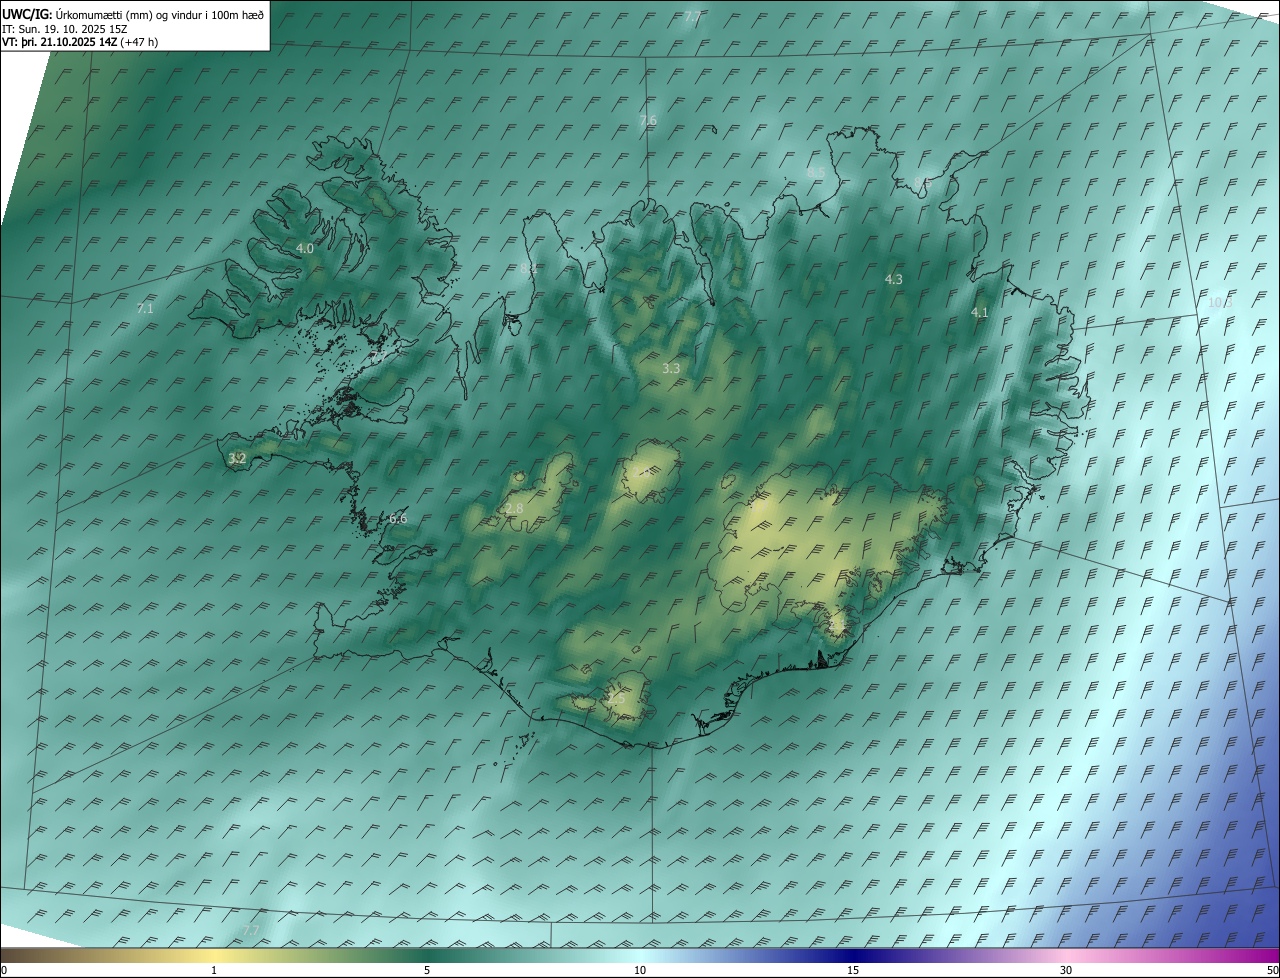
Task: Click the 4.0 value over the Westfjords
Action: tap(305, 248)
